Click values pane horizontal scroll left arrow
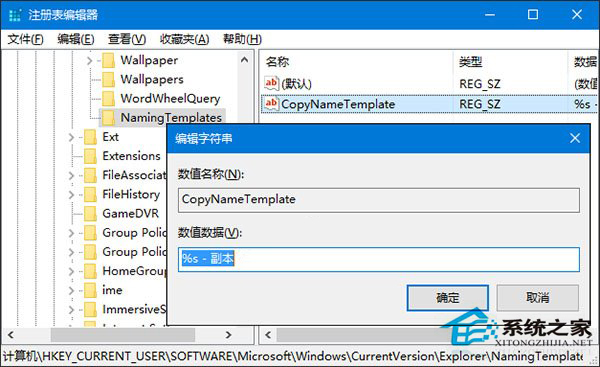 pos(268,335)
